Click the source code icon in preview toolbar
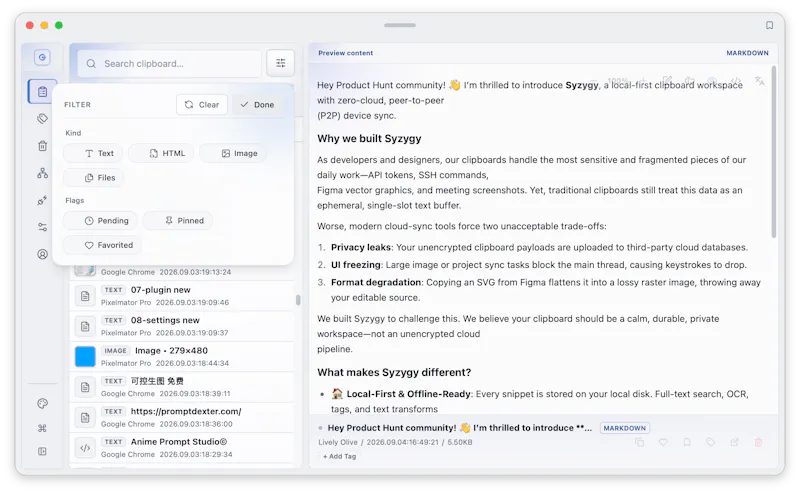The height and width of the screenshot is (493, 800). coord(736,81)
